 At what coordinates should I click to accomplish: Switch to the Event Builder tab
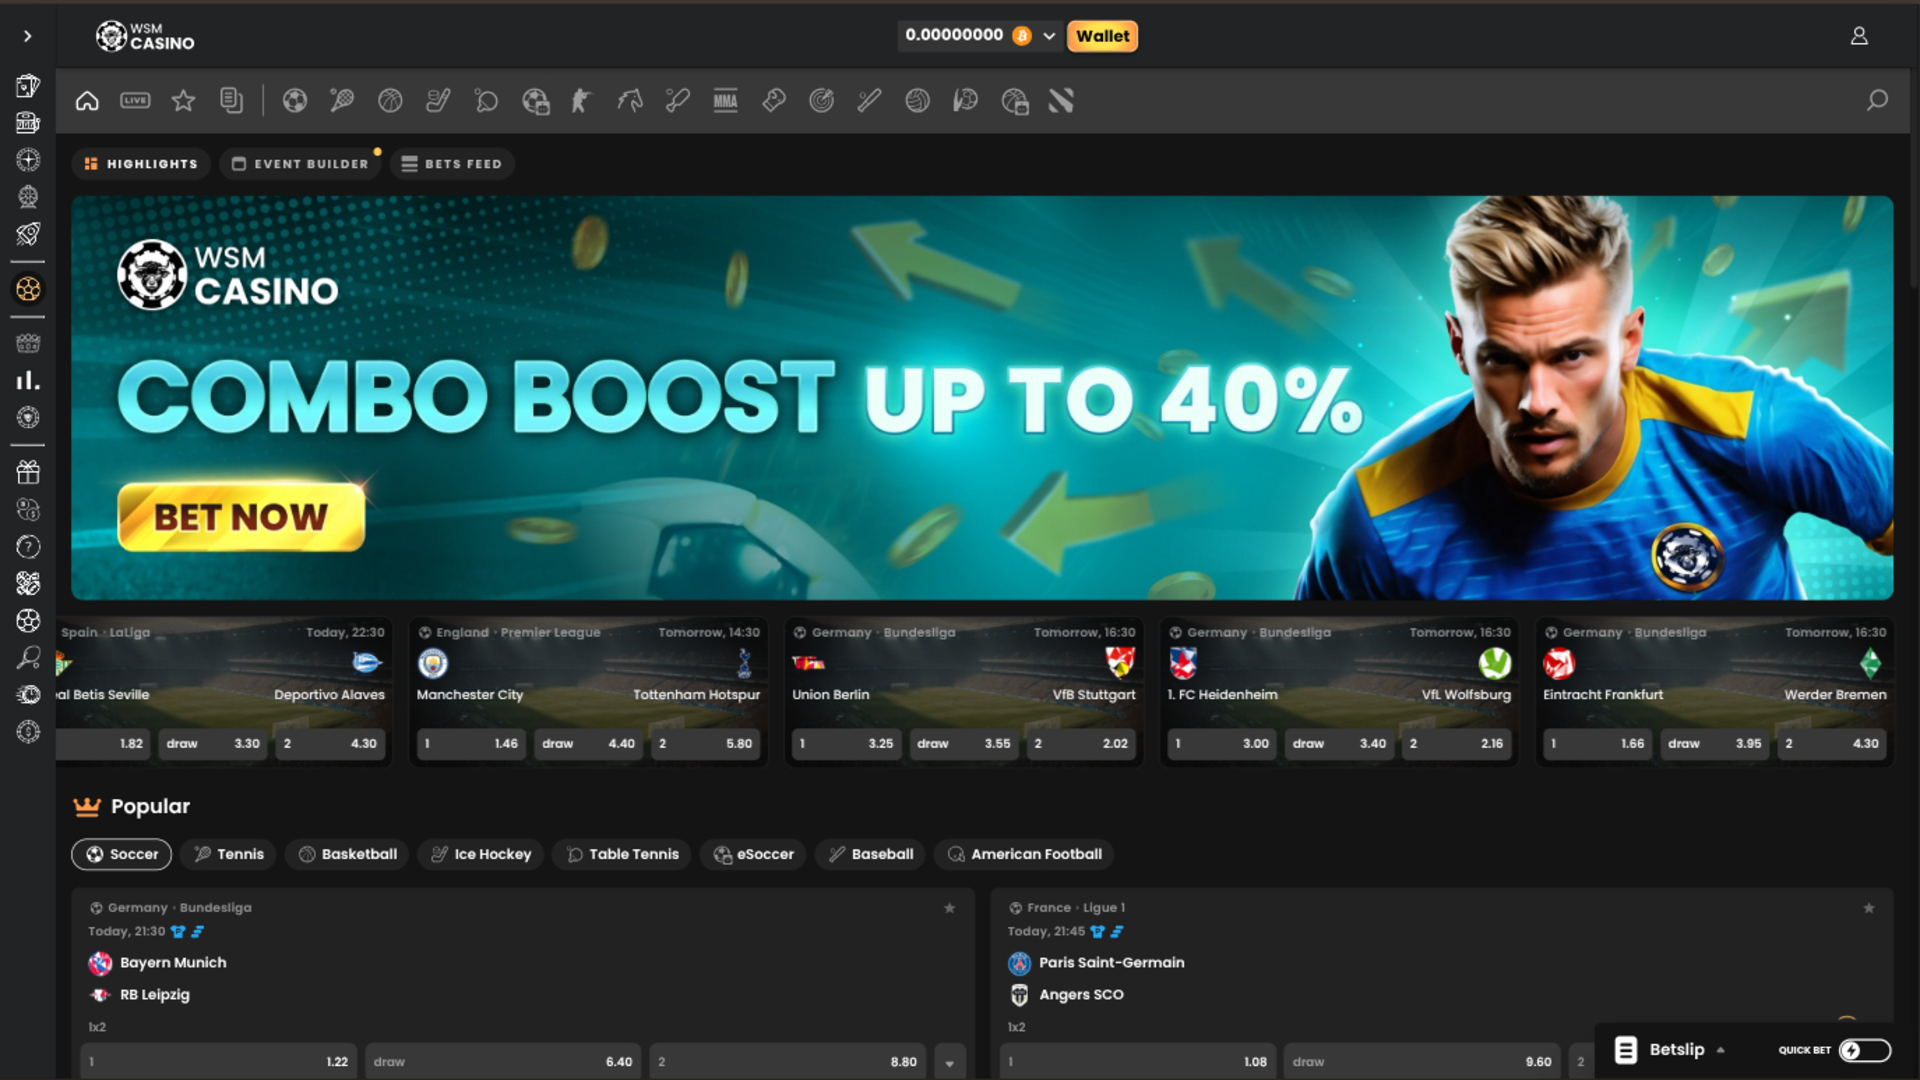pyautogui.click(x=300, y=164)
